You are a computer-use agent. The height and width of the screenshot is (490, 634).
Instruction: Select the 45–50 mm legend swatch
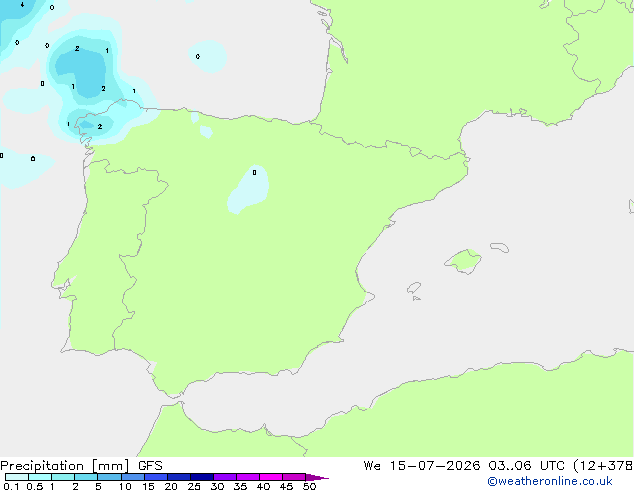294,477
